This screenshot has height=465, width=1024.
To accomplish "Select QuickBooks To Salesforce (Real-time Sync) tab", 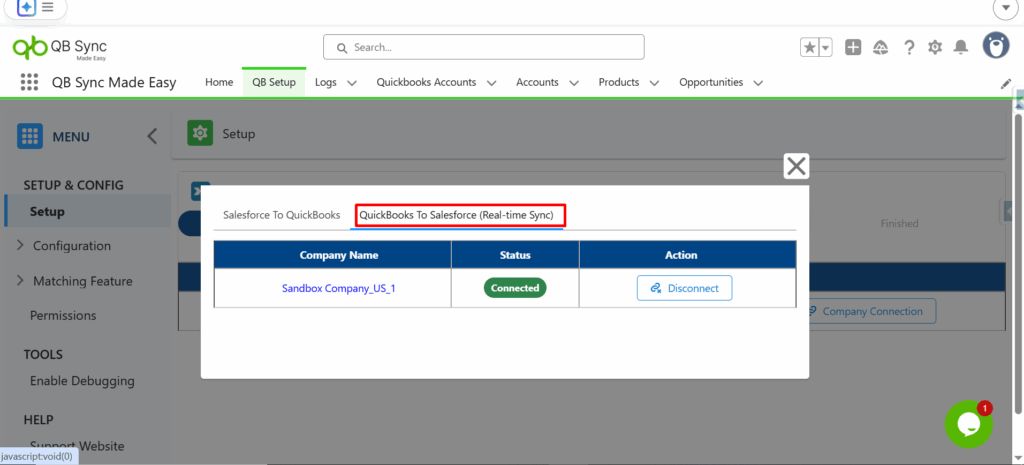I will pyautogui.click(x=460, y=215).
